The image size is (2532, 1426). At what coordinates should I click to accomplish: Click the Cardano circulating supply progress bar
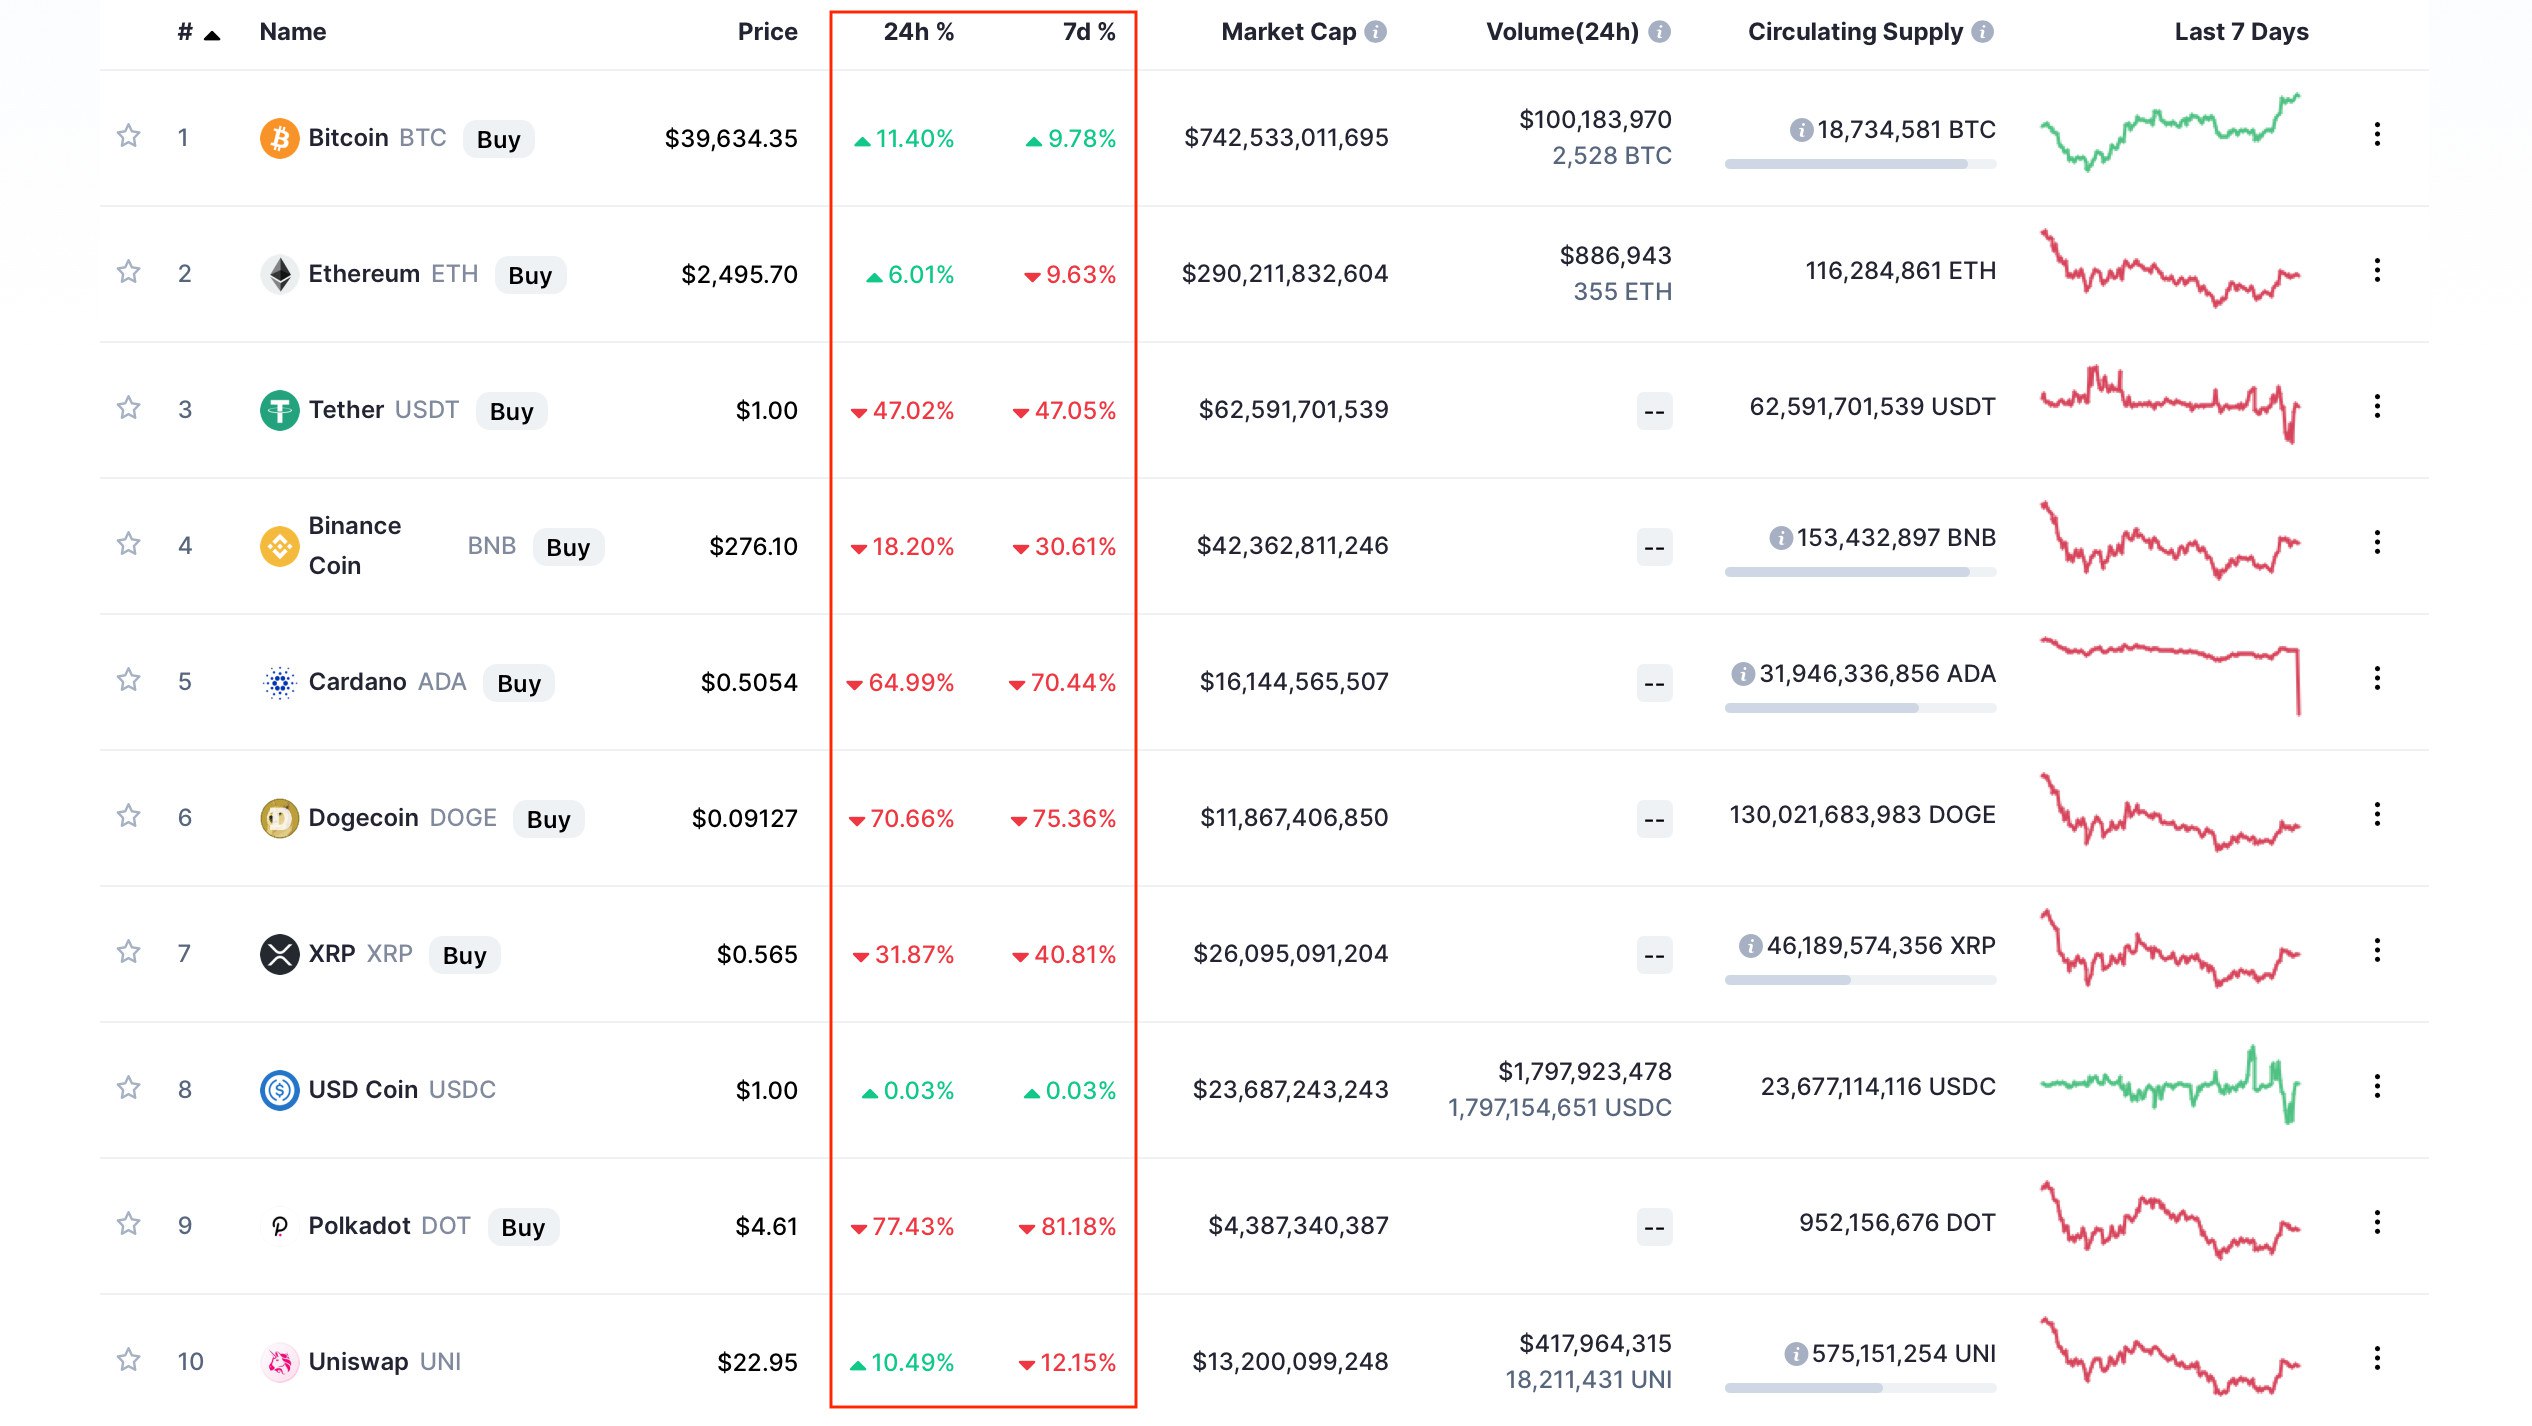click(1860, 708)
